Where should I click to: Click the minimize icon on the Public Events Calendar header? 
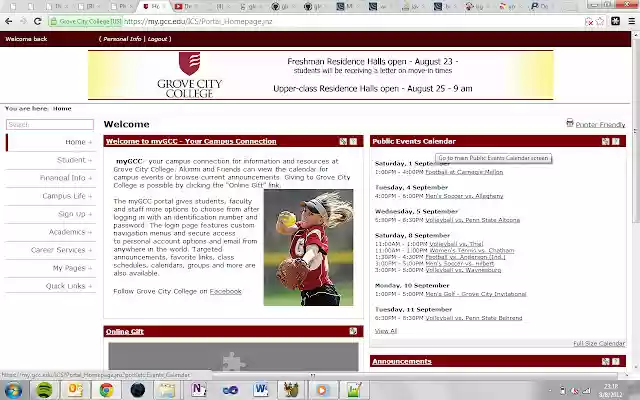(606, 142)
